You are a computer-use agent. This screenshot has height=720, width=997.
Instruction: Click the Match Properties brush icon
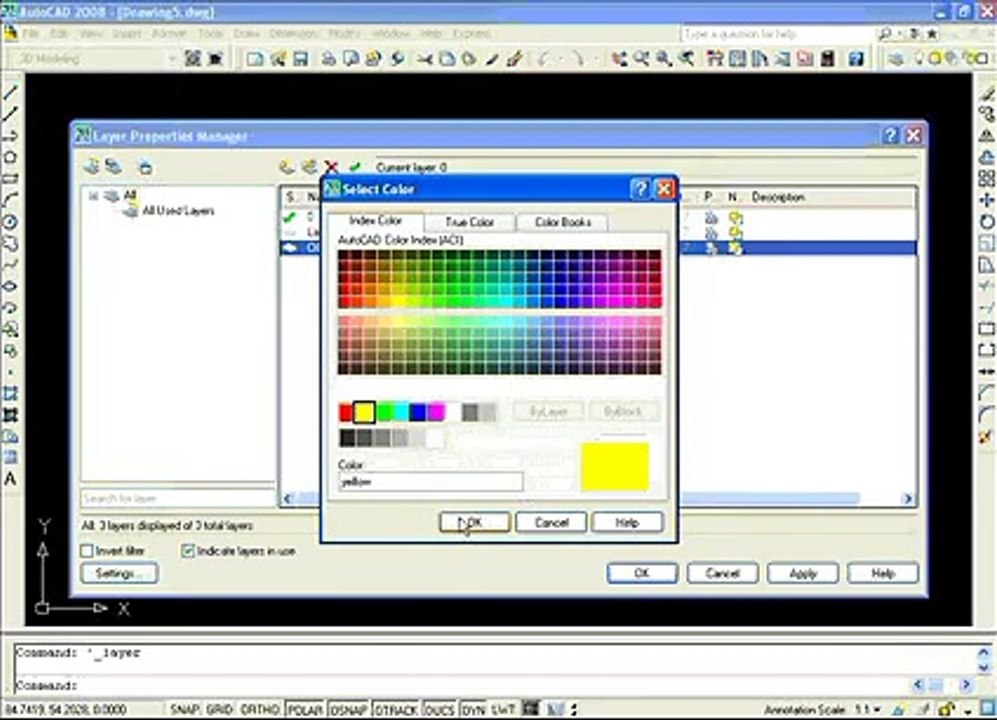pyautogui.click(x=514, y=59)
